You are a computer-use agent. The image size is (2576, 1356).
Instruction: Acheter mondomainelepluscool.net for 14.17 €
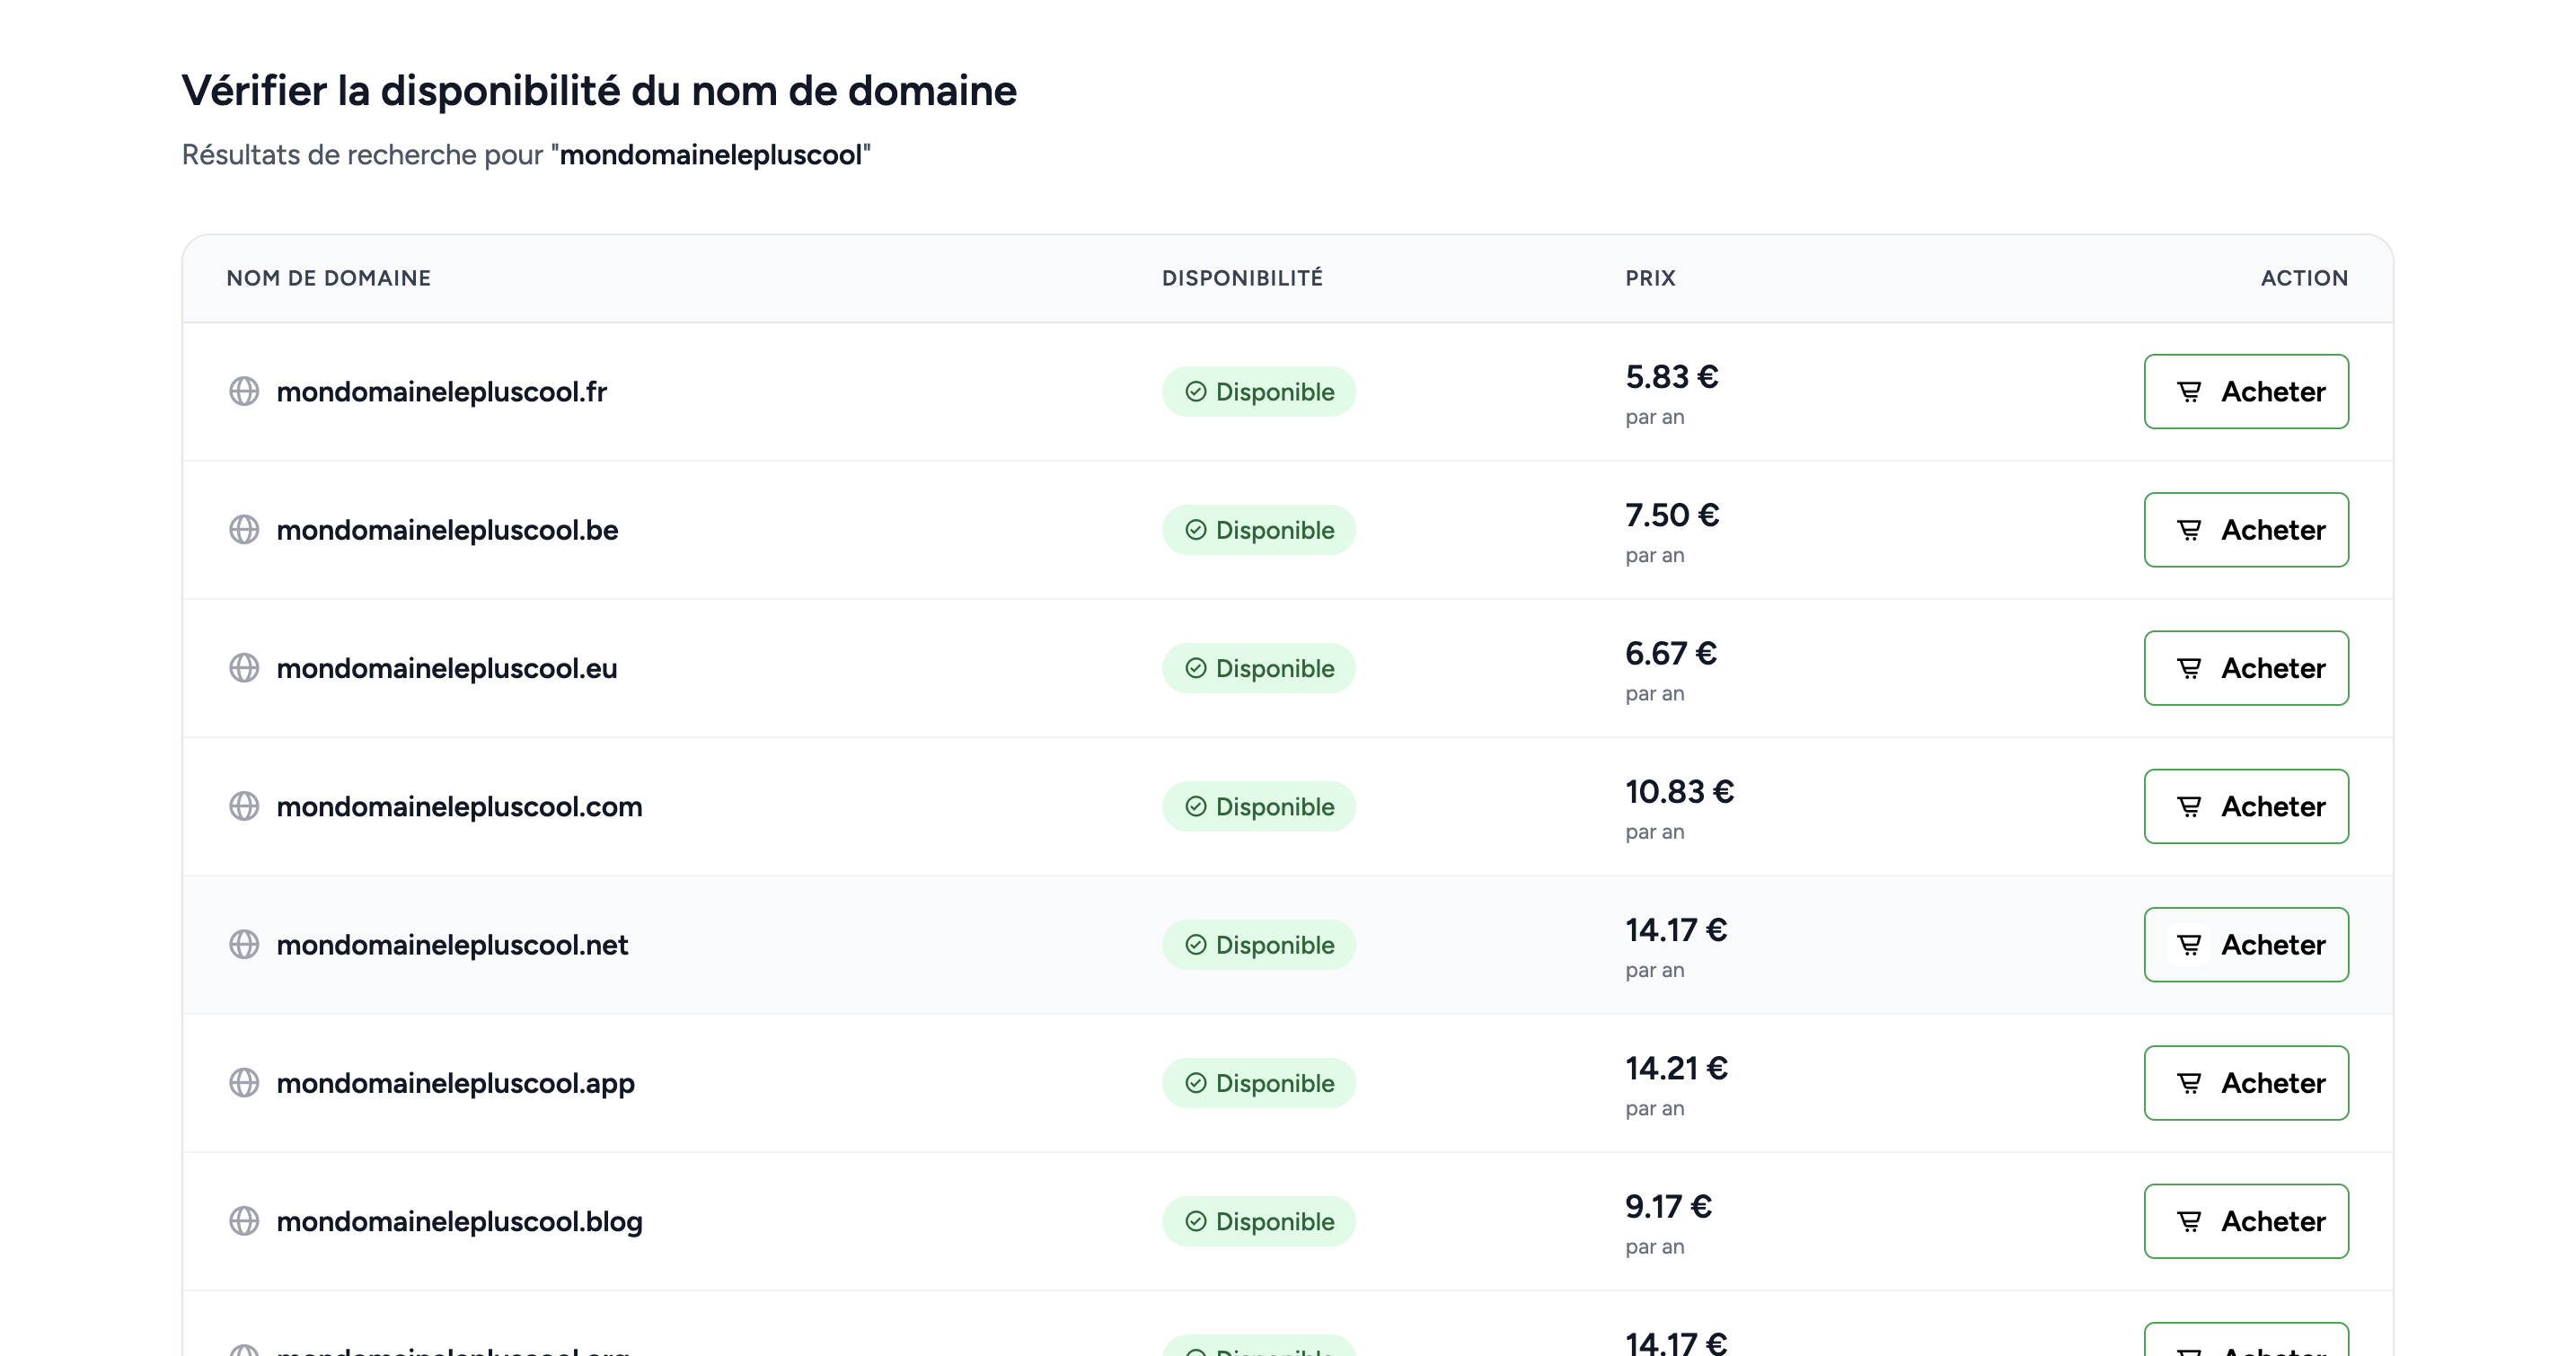(2246, 944)
